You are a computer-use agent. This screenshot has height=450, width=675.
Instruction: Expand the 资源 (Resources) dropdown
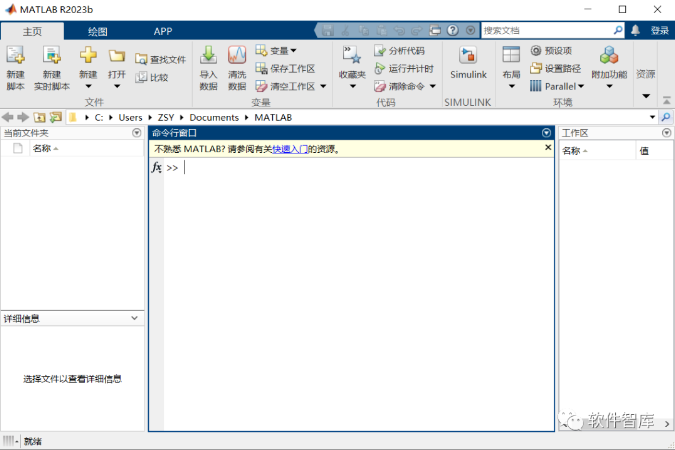[646, 96]
